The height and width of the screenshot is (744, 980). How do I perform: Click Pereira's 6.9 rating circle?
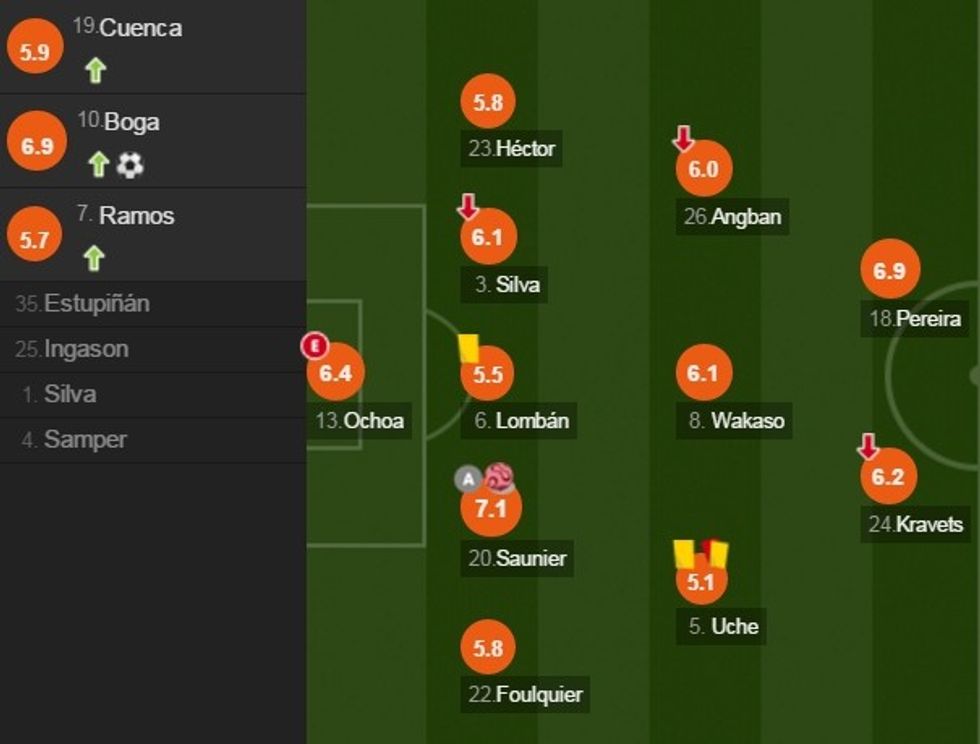click(x=889, y=270)
